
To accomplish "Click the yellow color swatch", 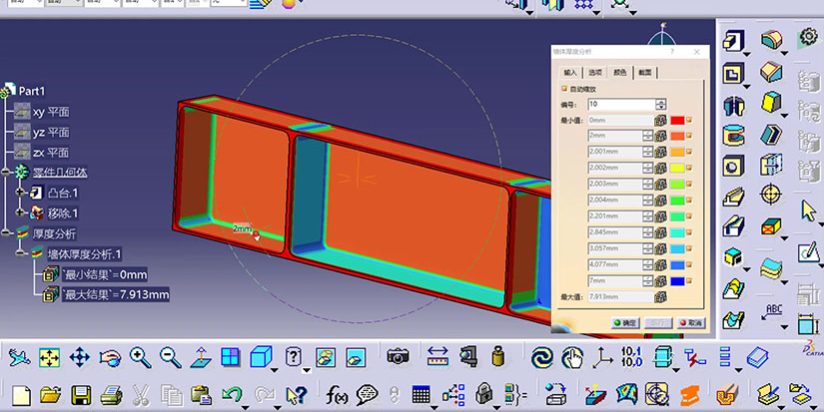I will point(677,167).
